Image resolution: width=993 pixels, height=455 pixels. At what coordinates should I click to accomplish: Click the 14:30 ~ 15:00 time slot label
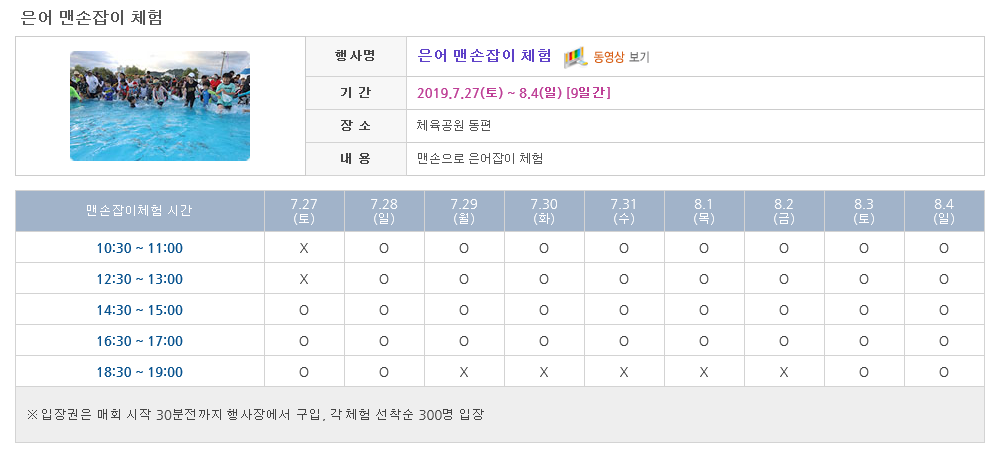coord(139,310)
